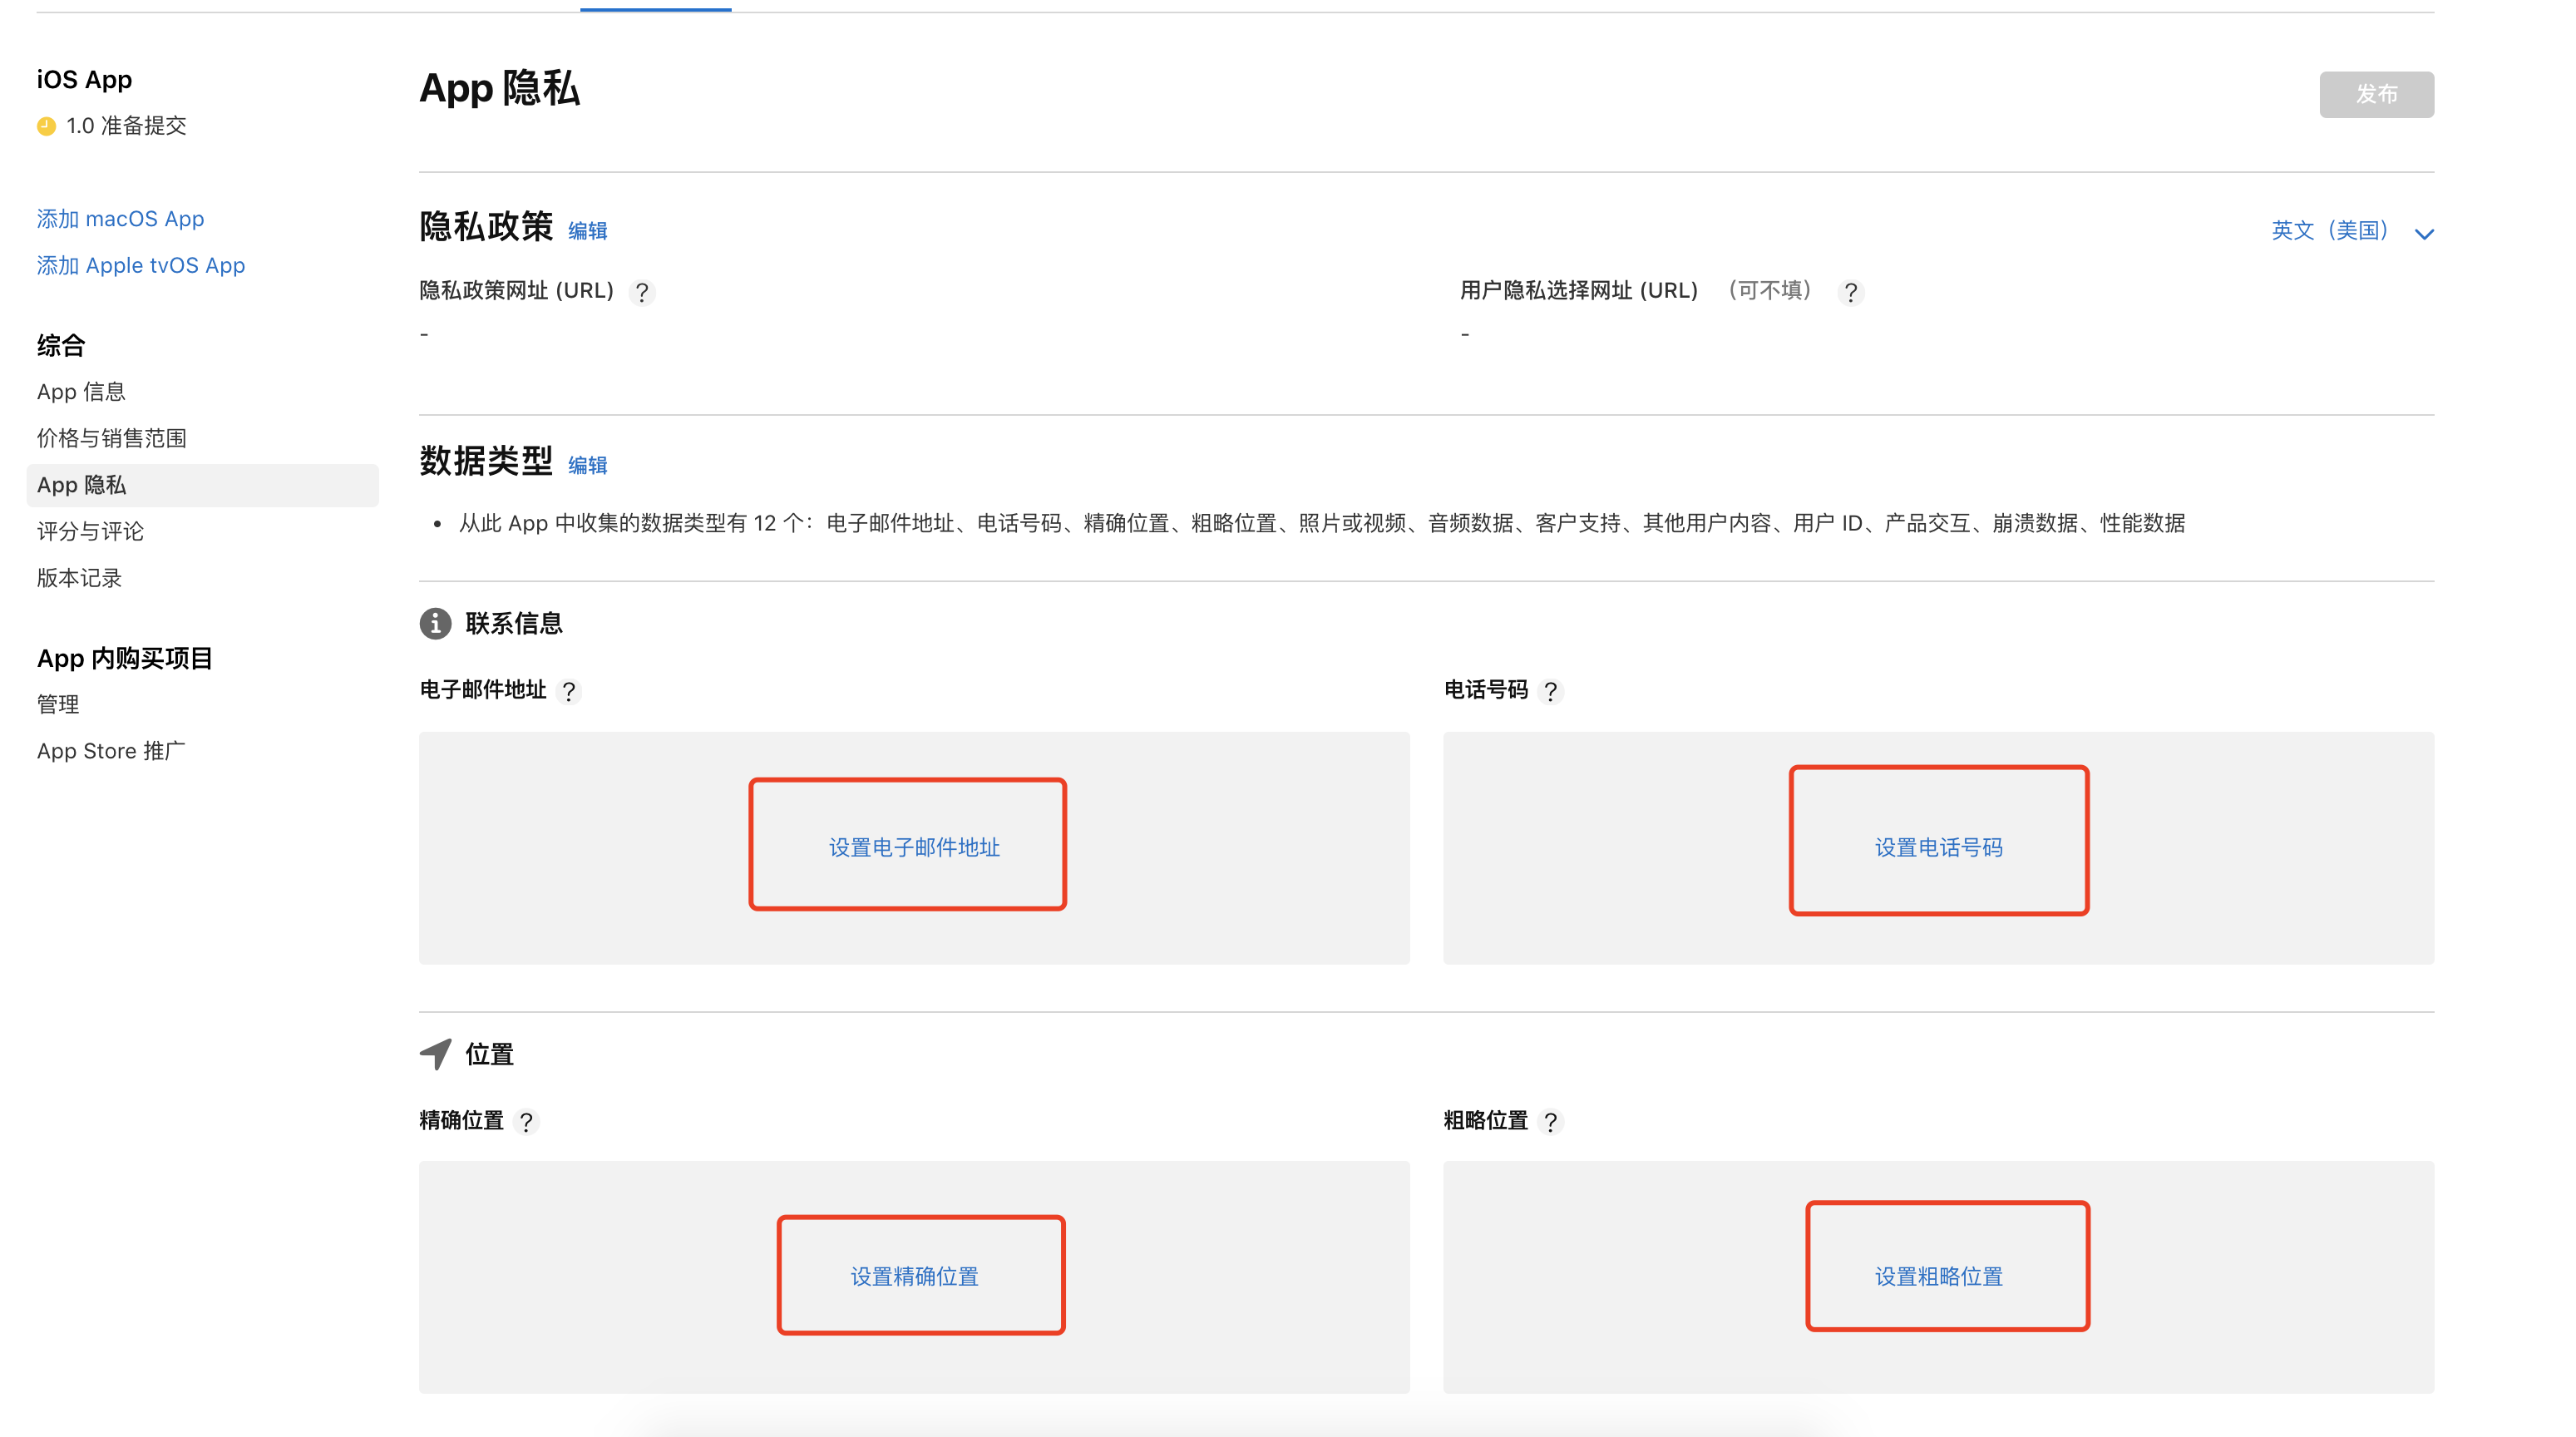Click the 联系信息 info icon
The image size is (2576, 1437).
click(x=435, y=623)
